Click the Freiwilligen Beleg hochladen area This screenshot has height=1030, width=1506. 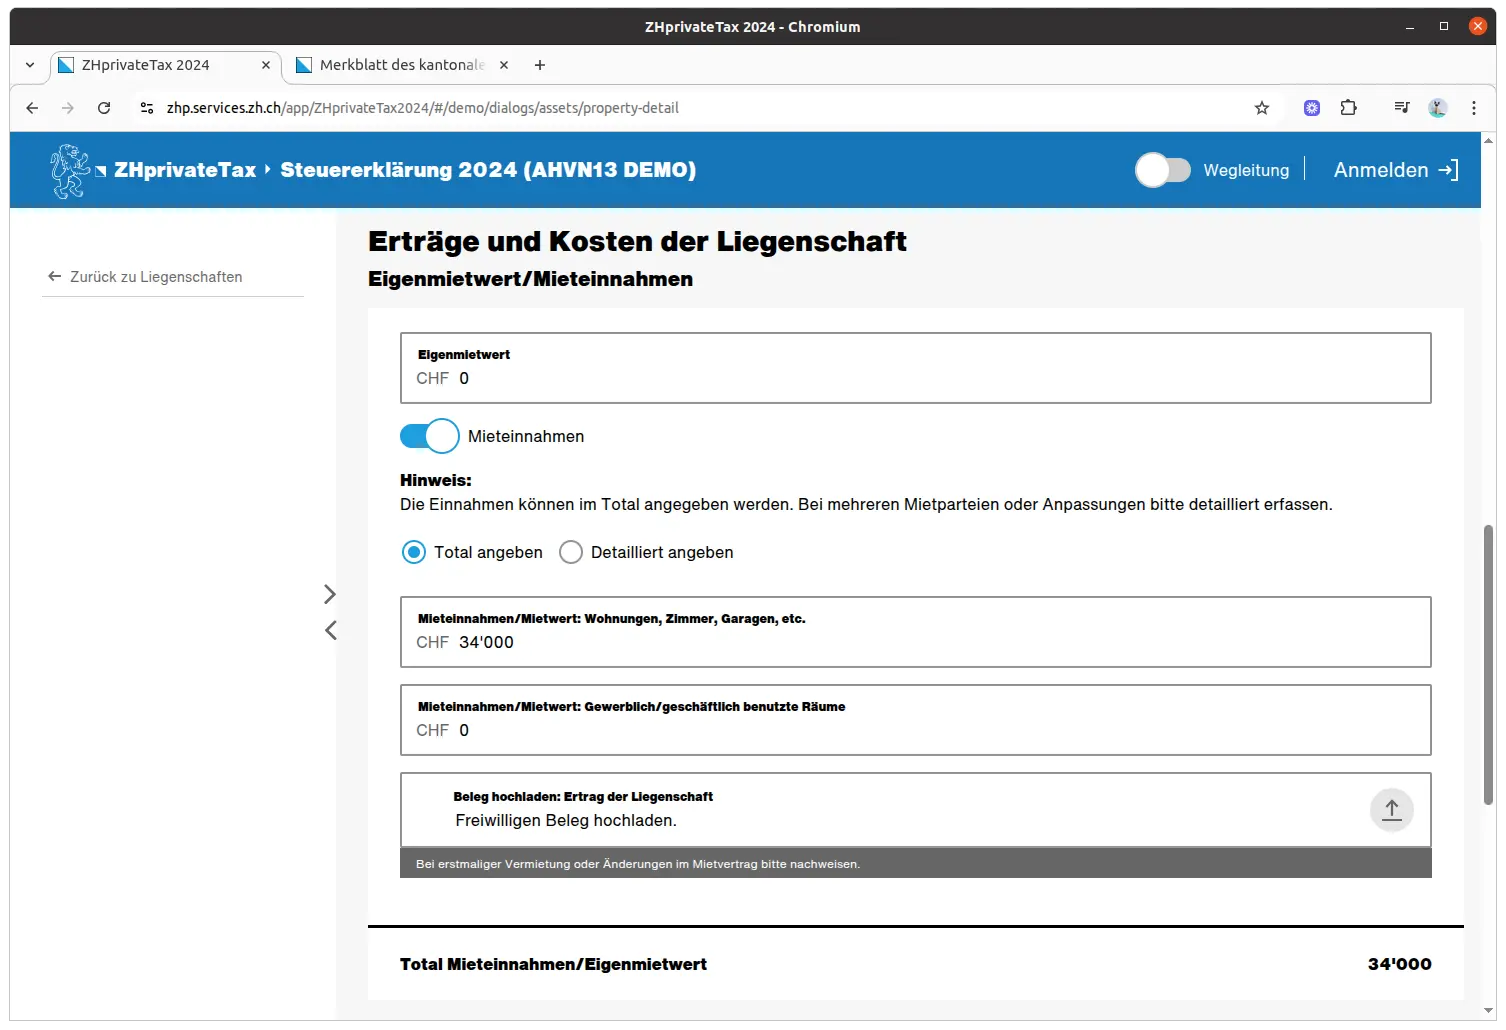(915, 809)
